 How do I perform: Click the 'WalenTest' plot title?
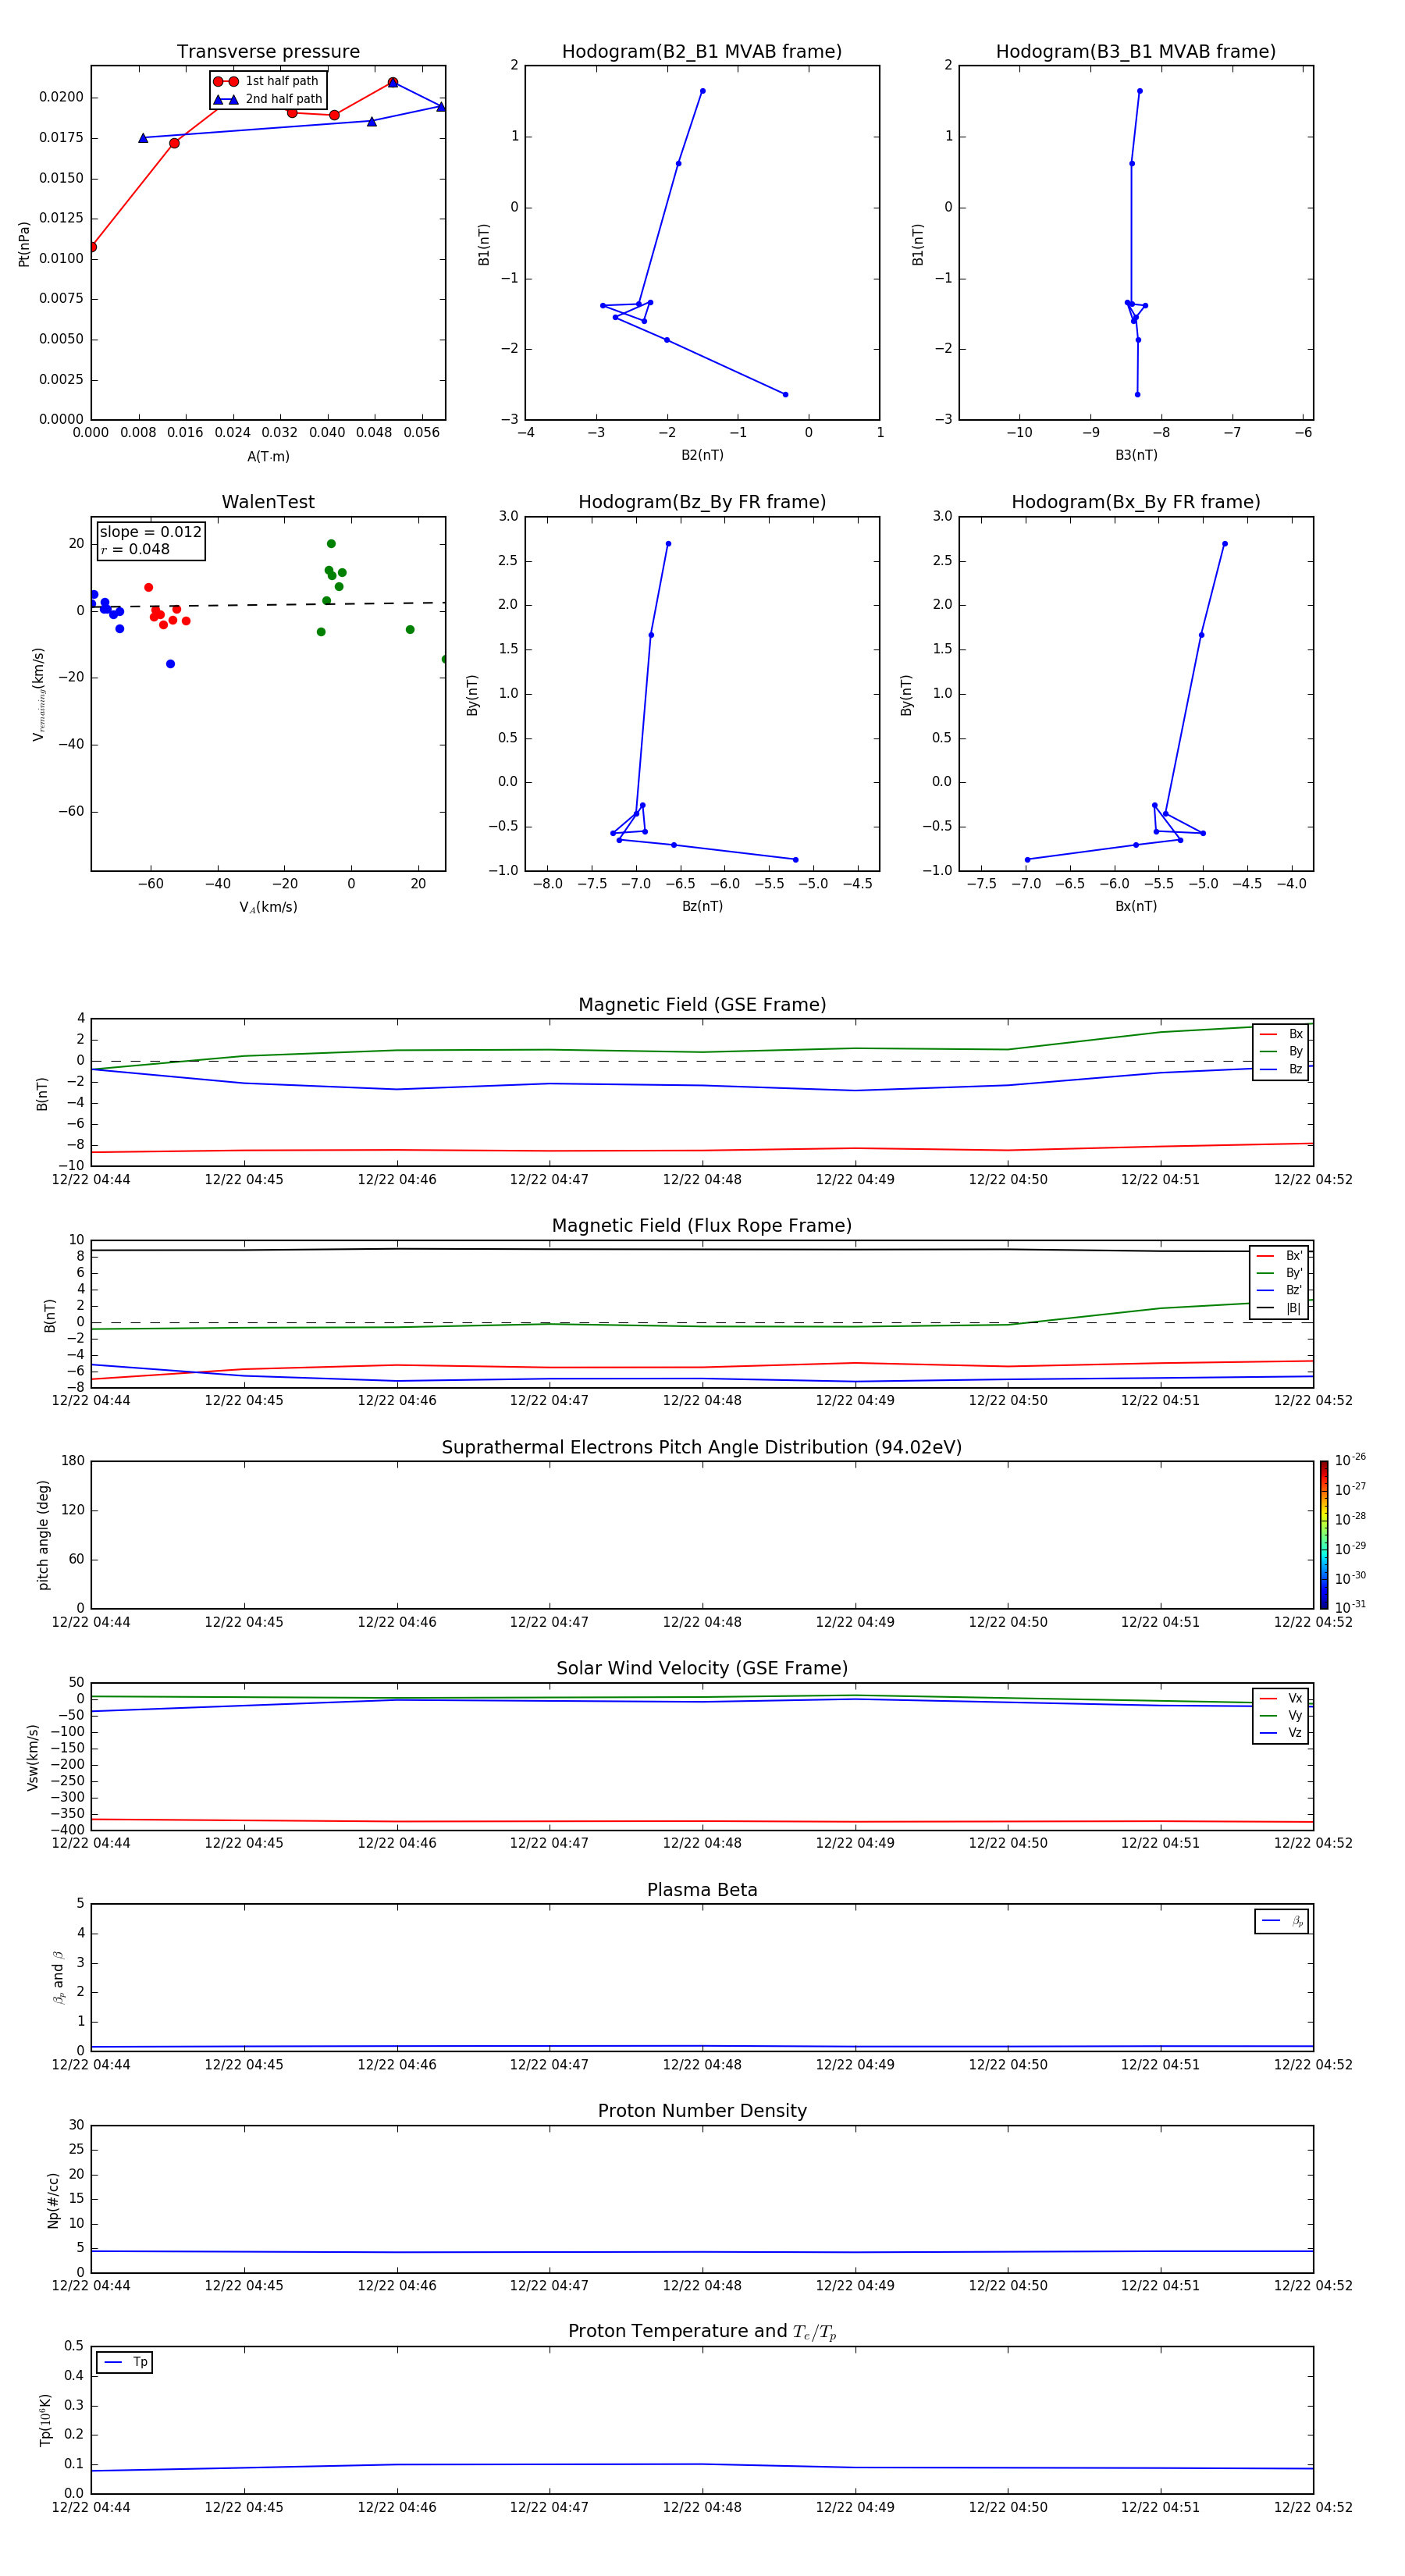[x=268, y=502]
